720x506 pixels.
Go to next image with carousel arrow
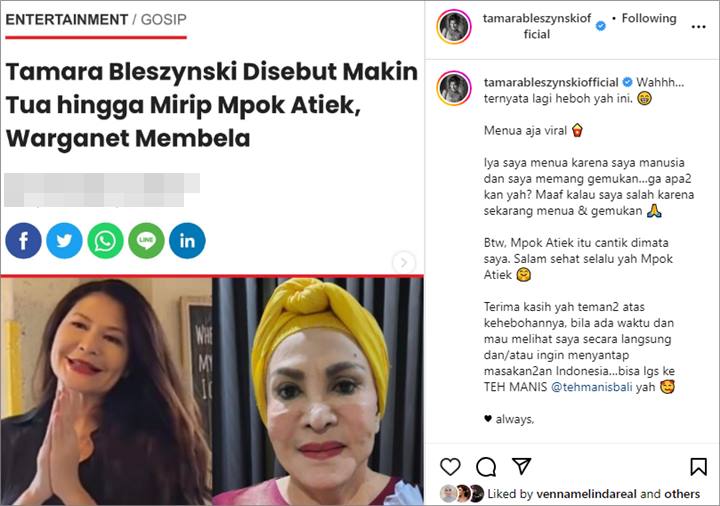pos(404,262)
